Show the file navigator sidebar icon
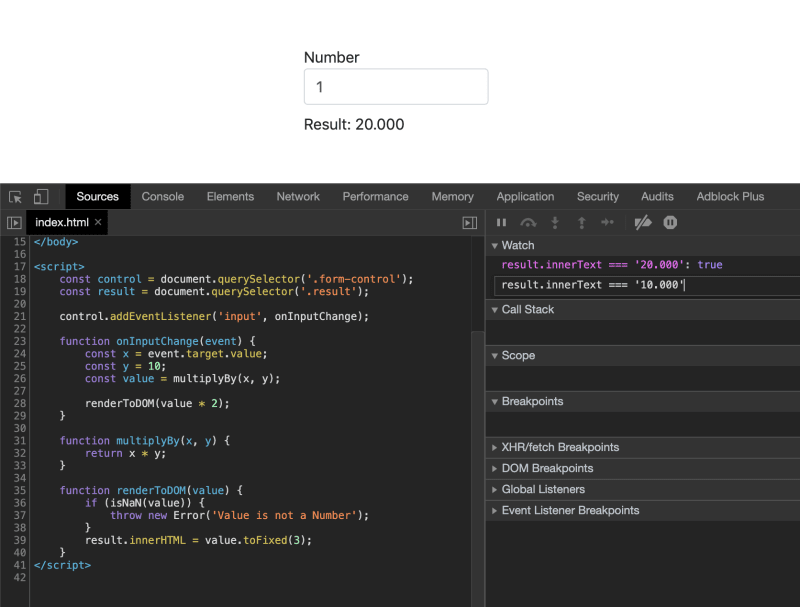The width and height of the screenshot is (800, 607). pyautogui.click(x=14, y=223)
